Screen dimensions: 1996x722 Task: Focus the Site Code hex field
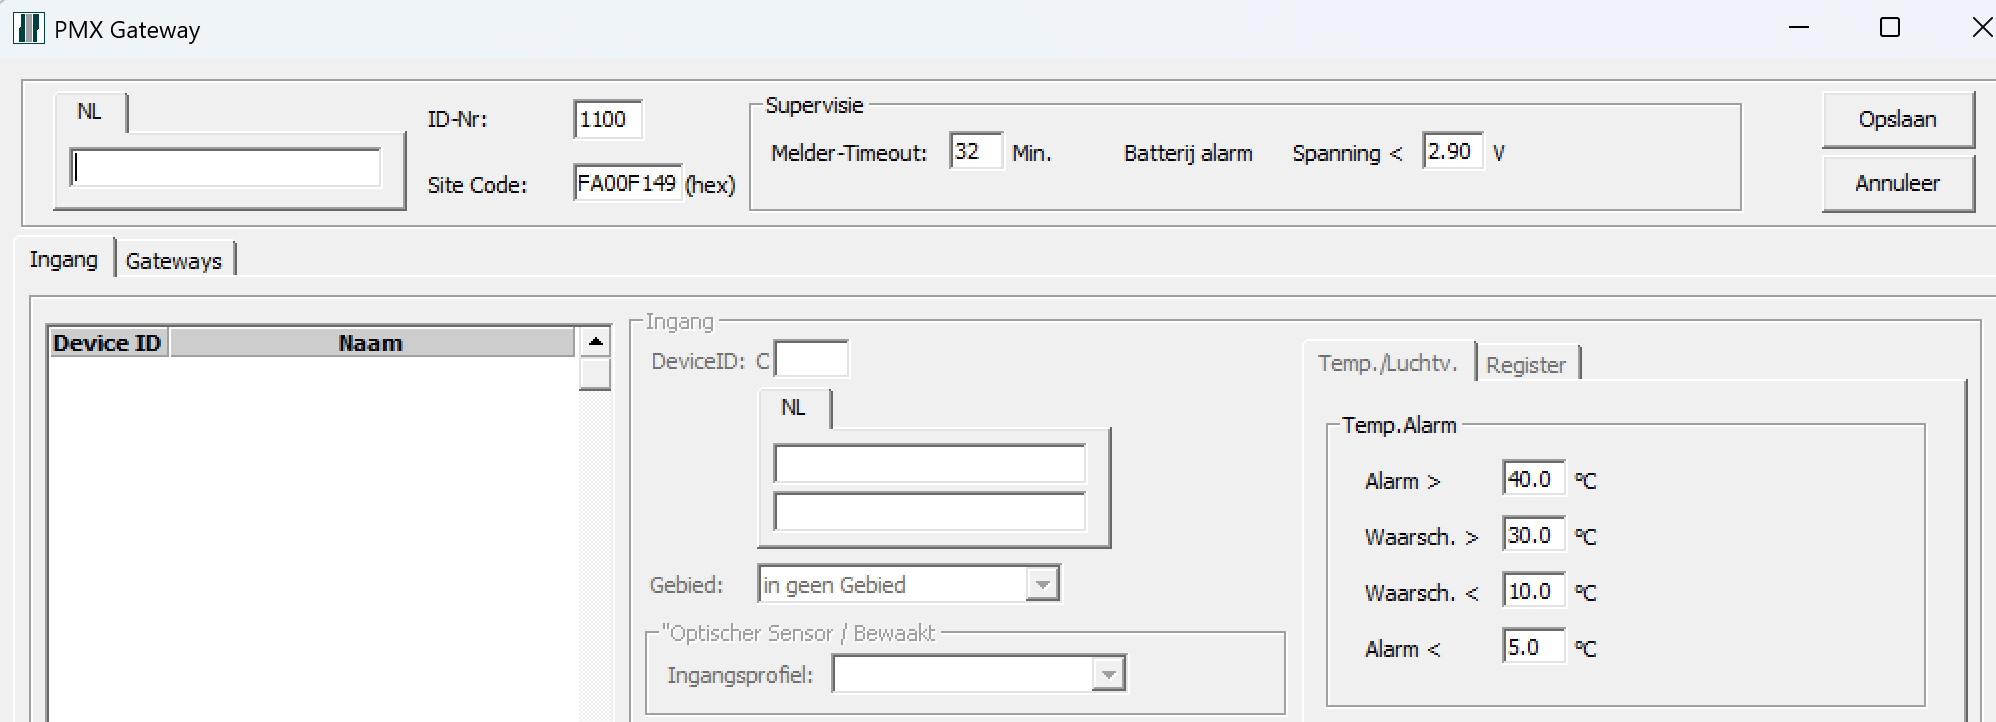point(627,184)
